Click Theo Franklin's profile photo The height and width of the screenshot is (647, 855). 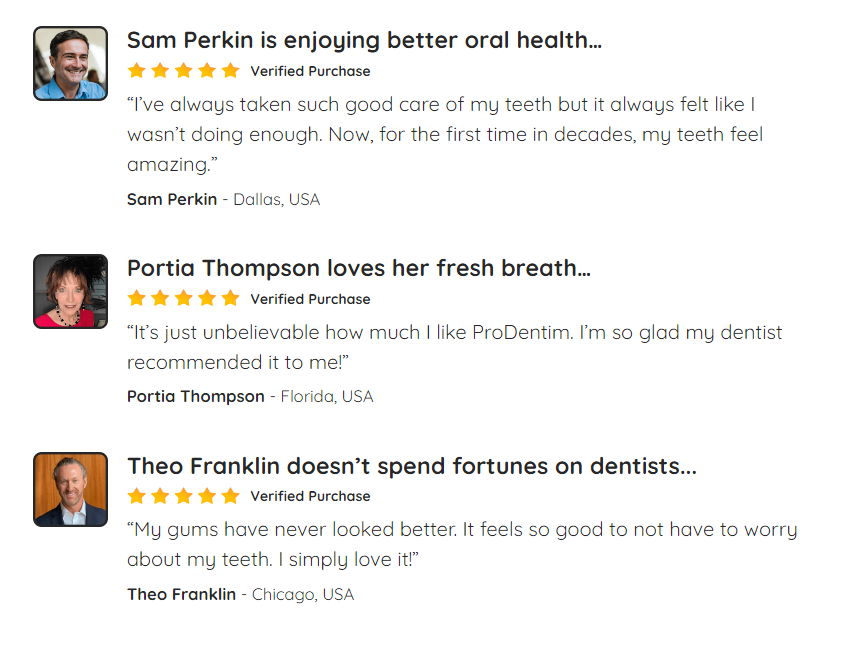(x=70, y=489)
